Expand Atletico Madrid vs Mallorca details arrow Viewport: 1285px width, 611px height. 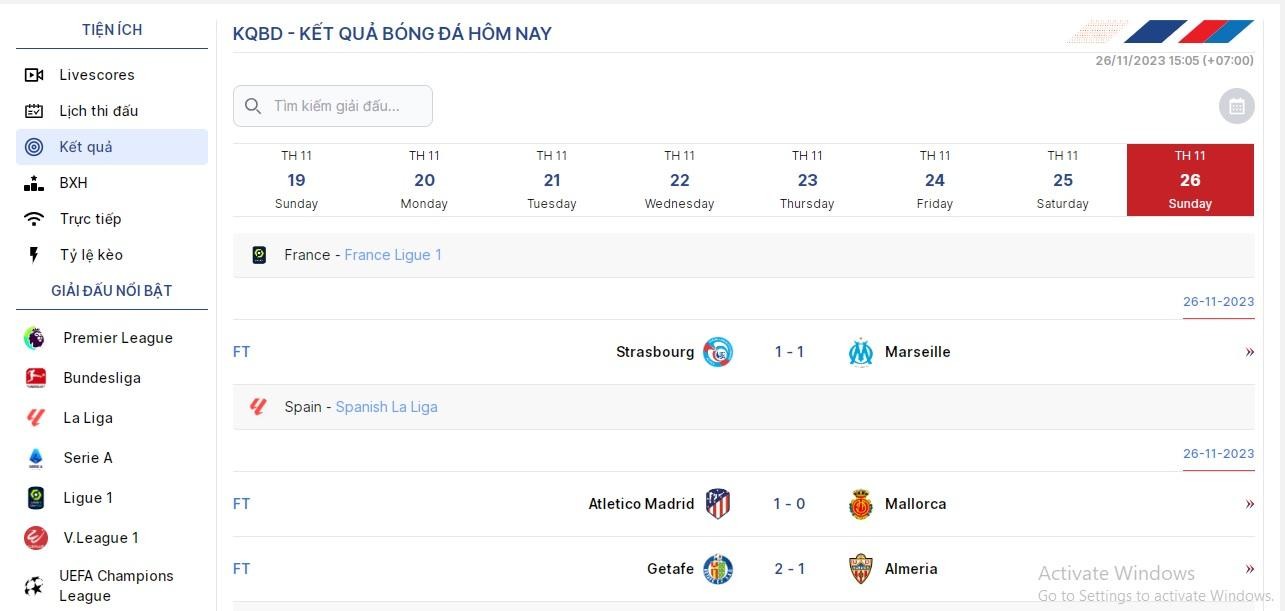(1249, 504)
